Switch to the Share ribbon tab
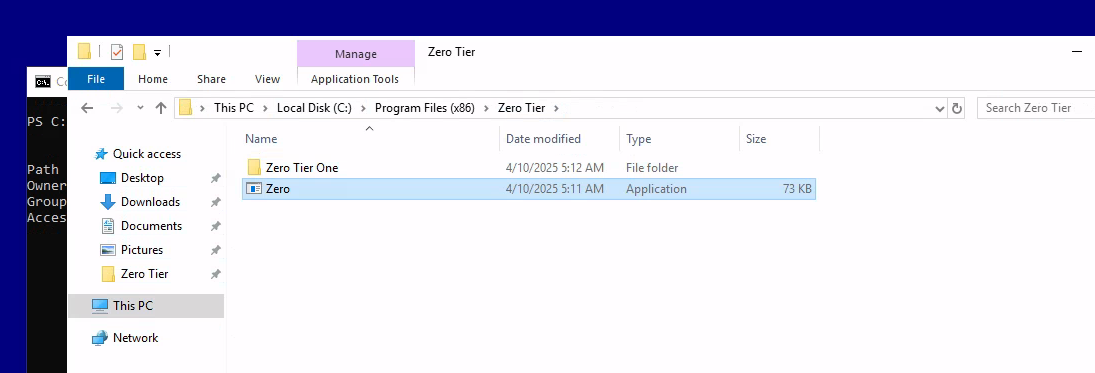 211,79
